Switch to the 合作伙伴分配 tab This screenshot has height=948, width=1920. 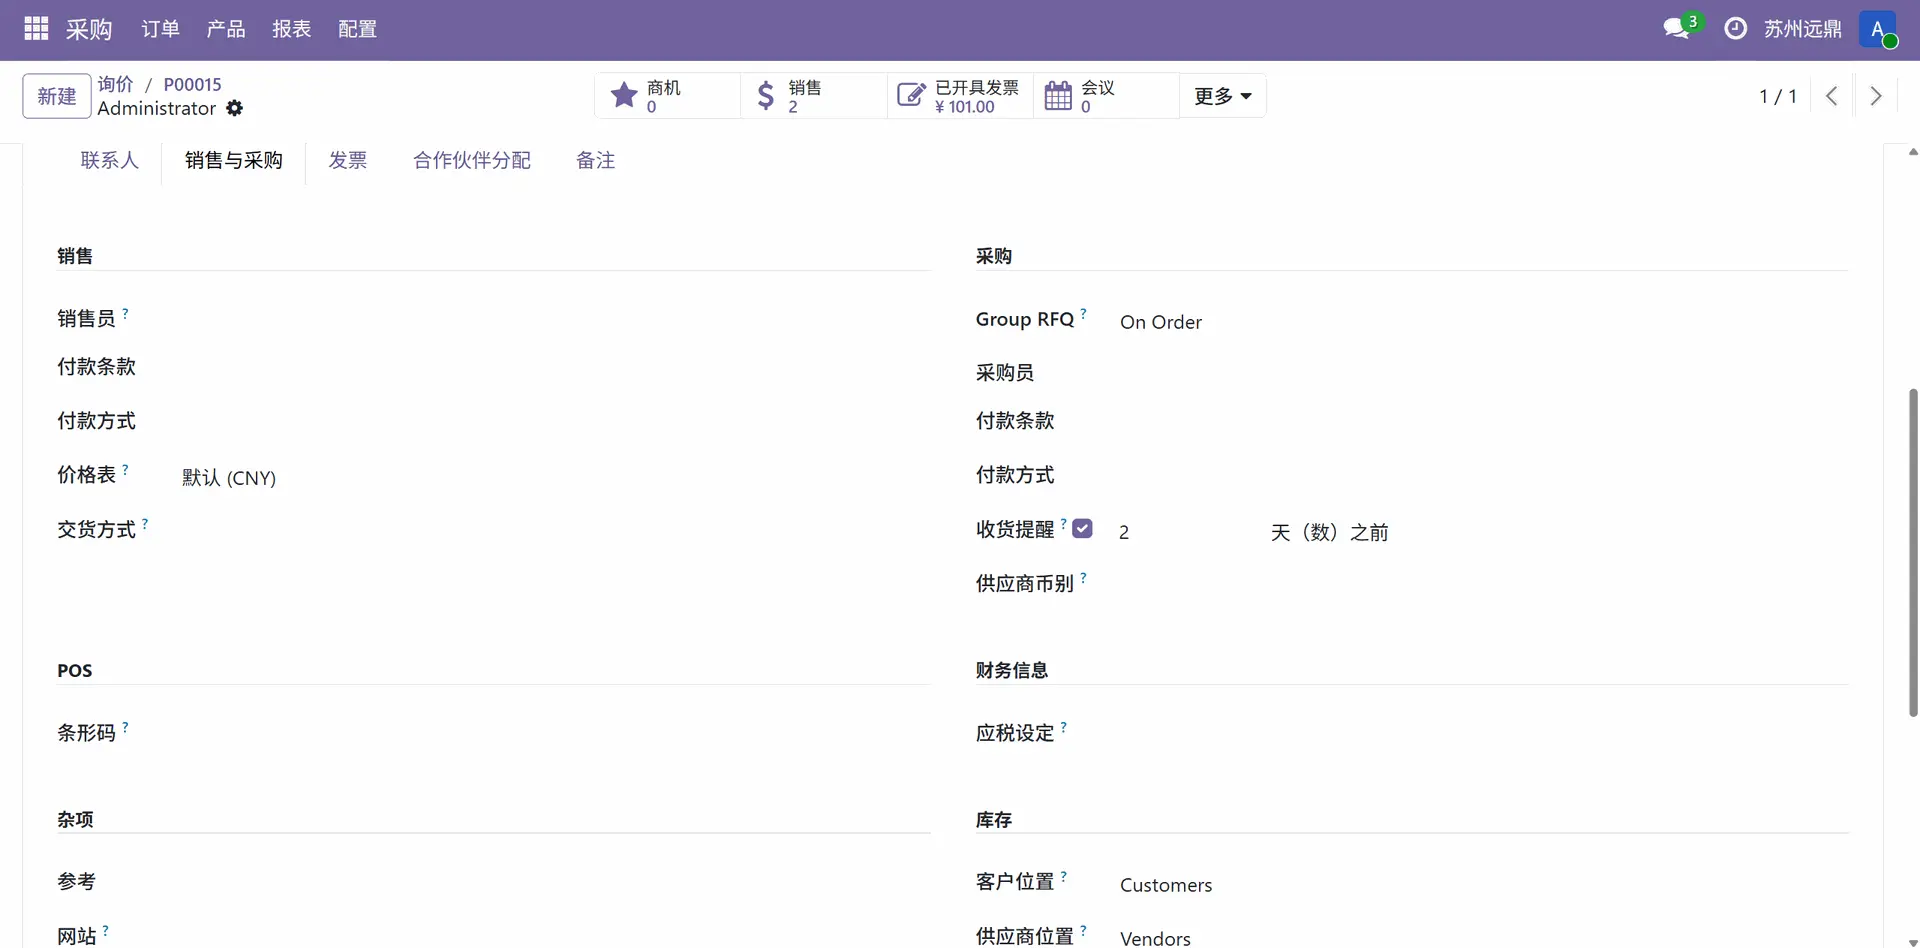tap(472, 160)
